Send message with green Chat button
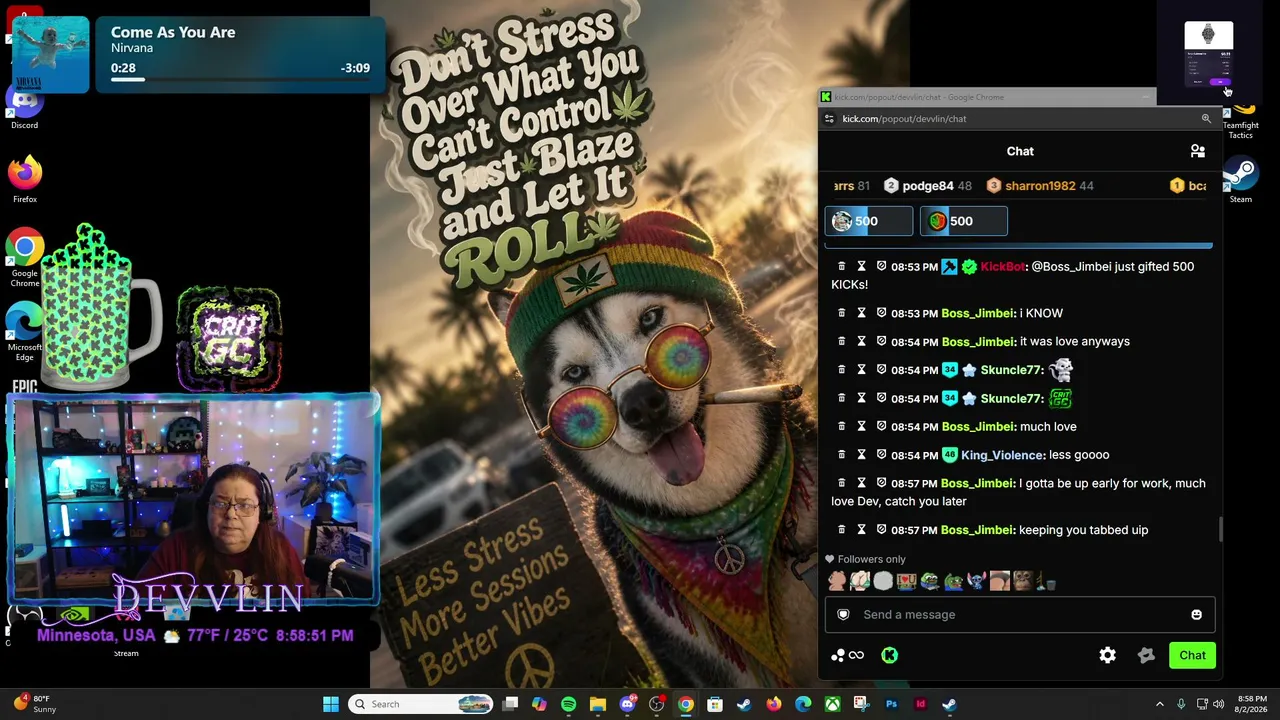The width and height of the screenshot is (1280, 720). click(1192, 655)
